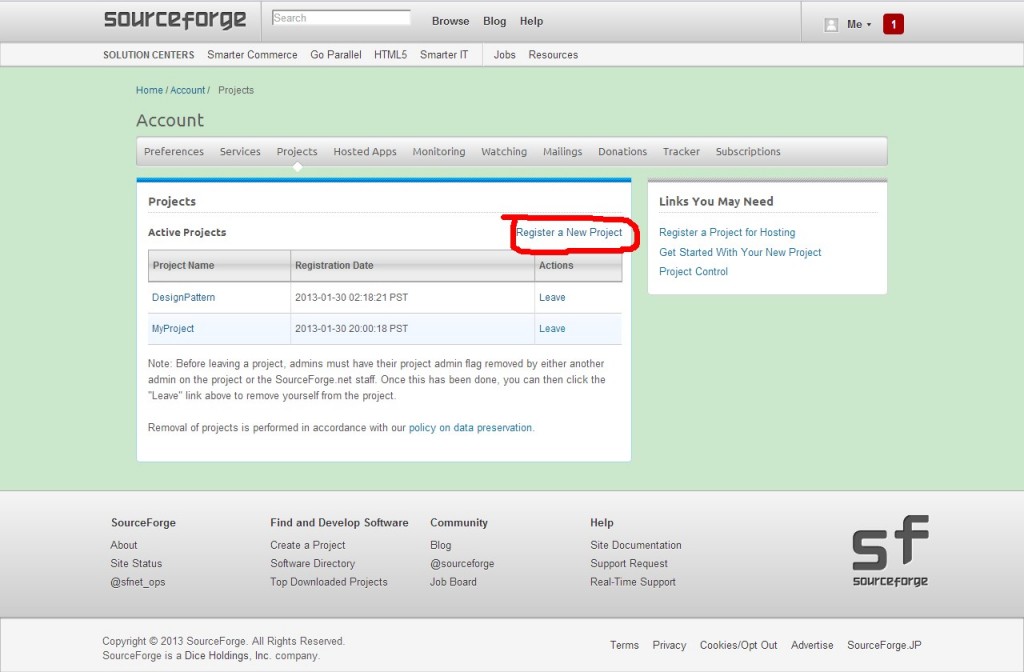Click the Terms link at the bottom
Viewport: 1024px width, 672px height.
pos(624,645)
